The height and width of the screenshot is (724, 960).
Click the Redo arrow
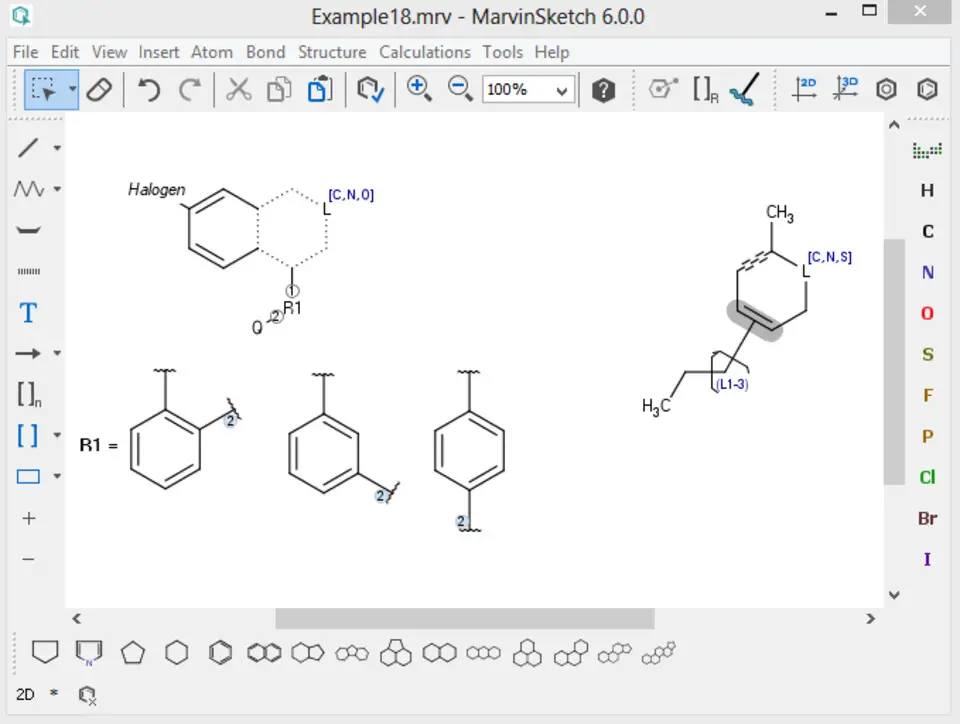click(x=190, y=90)
